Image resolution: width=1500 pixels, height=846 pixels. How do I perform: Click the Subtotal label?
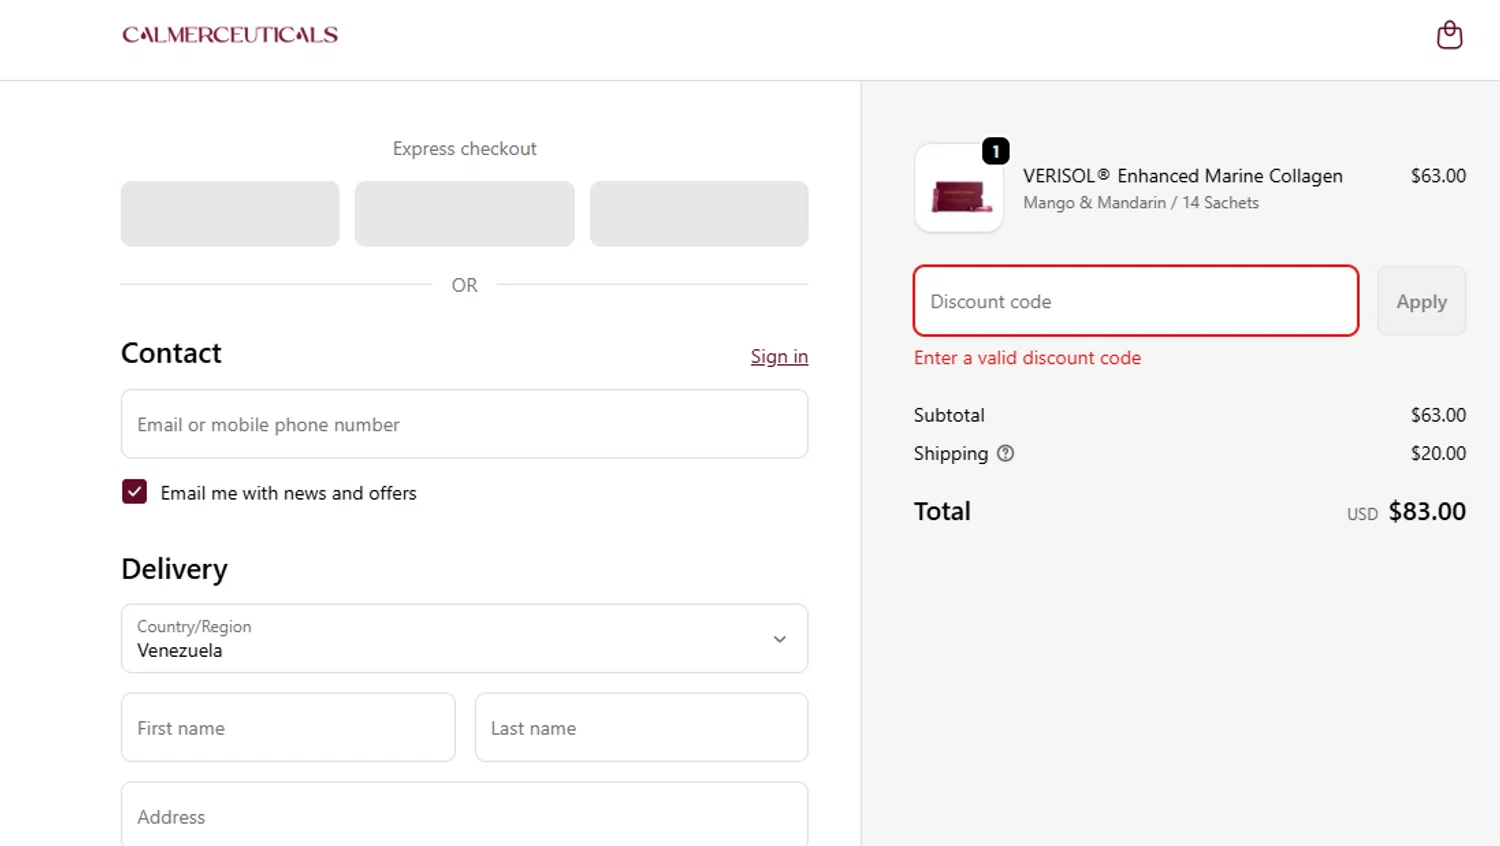tap(949, 415)
